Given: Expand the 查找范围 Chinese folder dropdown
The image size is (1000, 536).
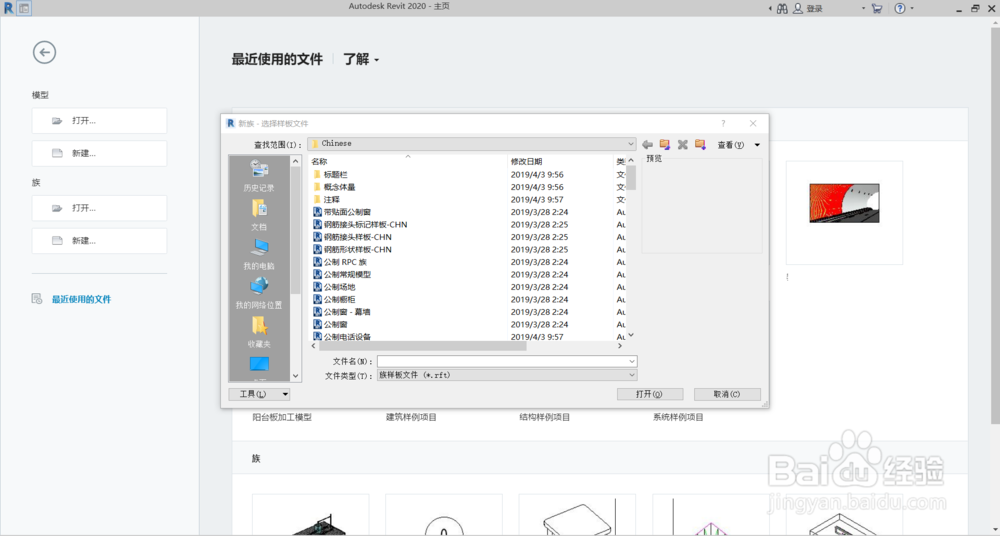Looking at the screenshot, I should (x=631, y=144).
